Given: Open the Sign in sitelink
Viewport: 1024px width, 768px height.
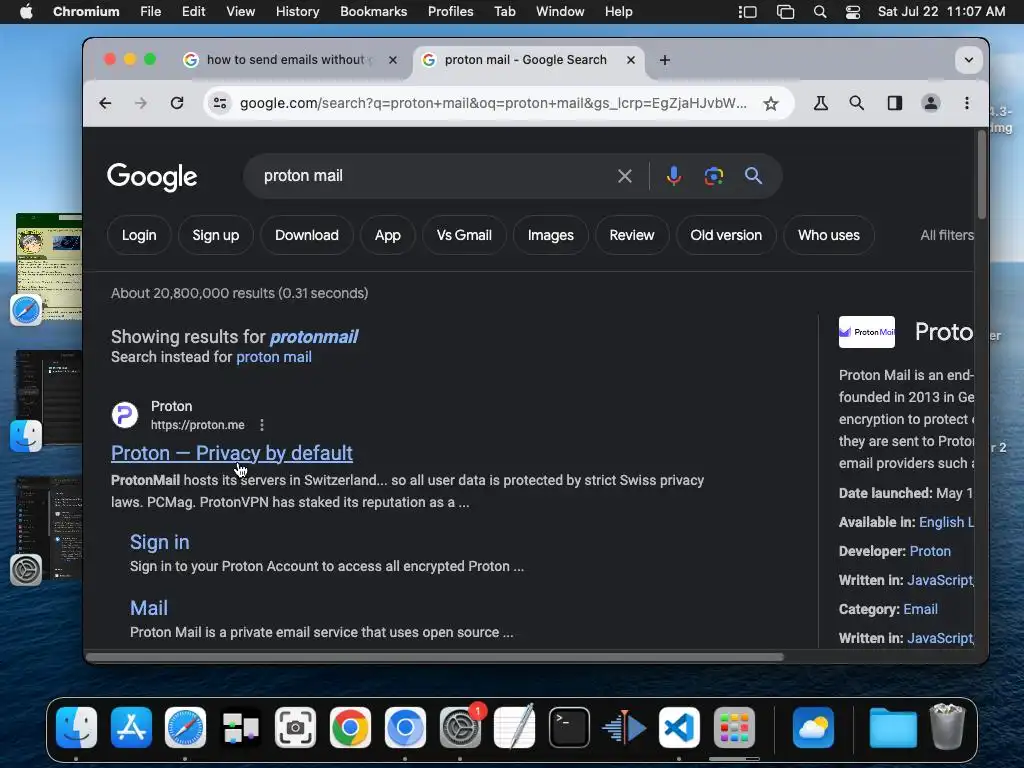Looking at the screenshot, I should [x=159, y=542].
